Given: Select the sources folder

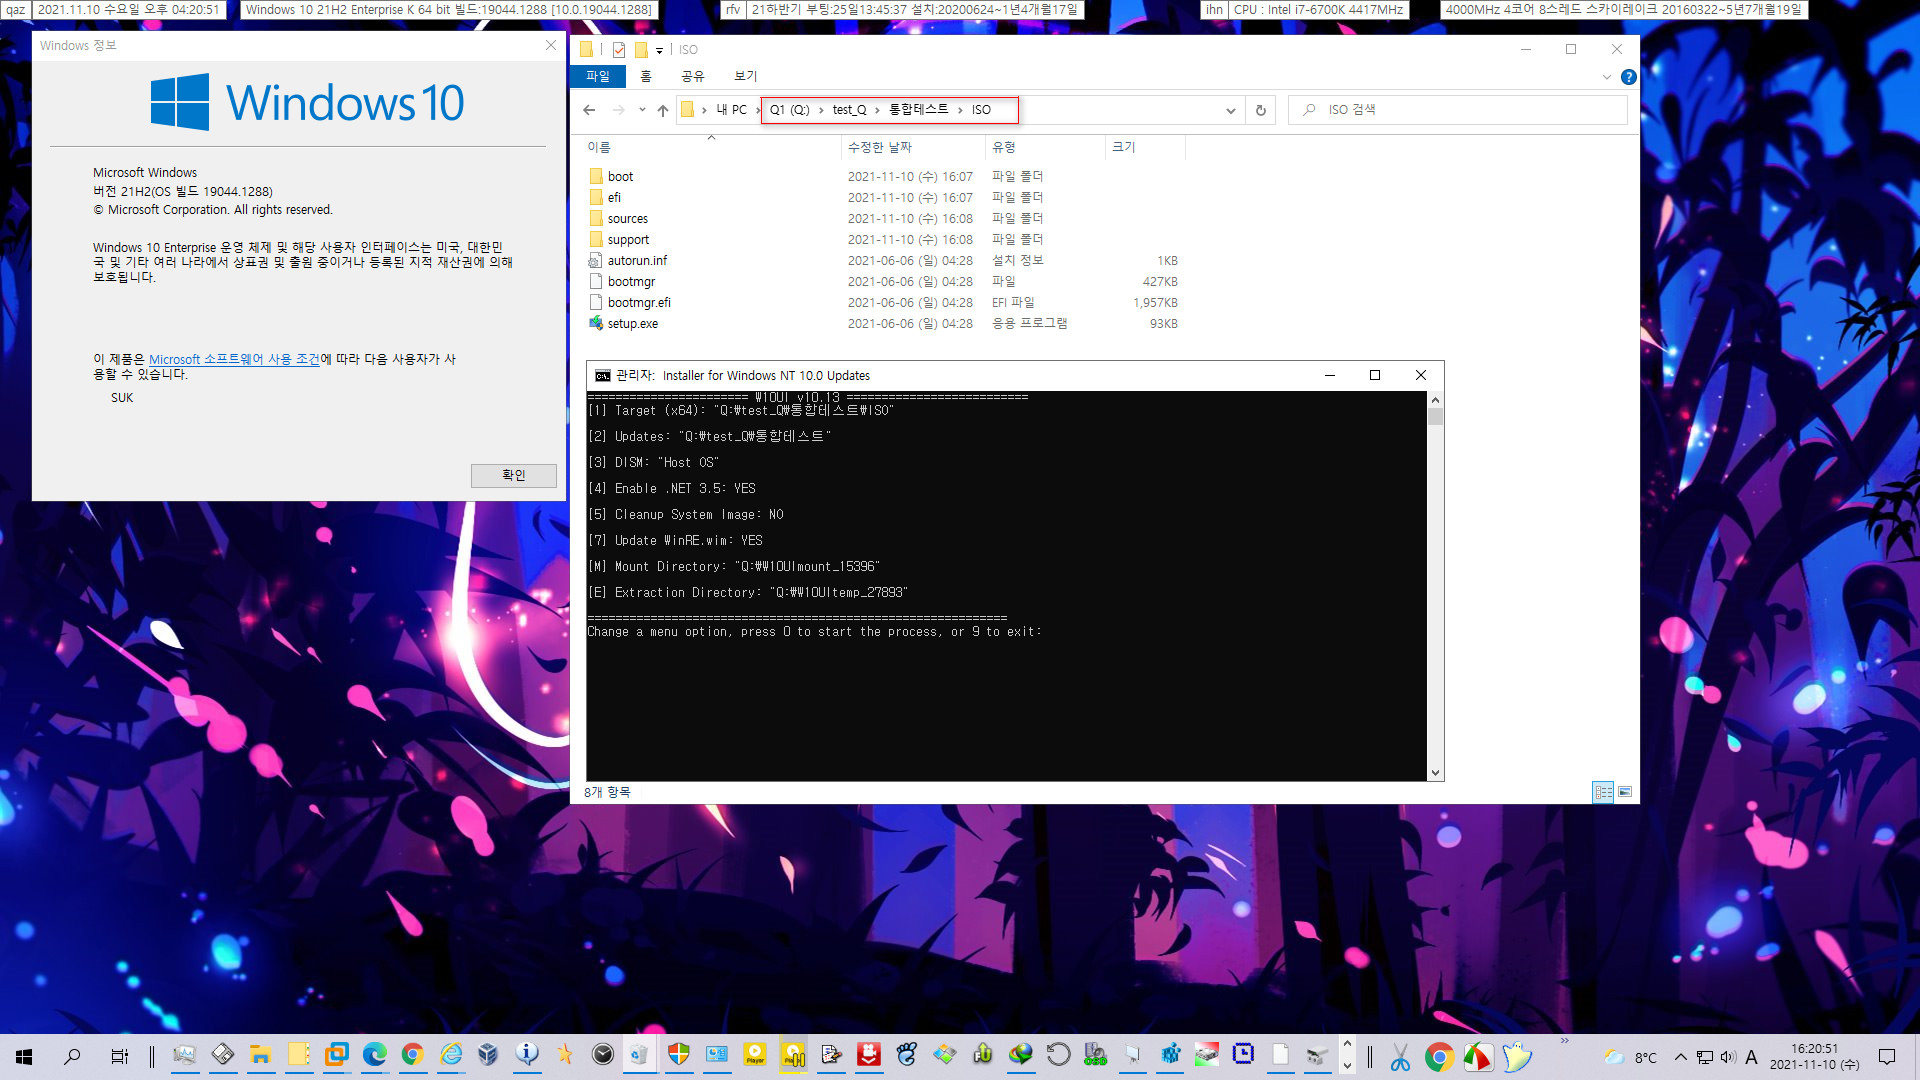Looking at the screenshot, I should [x=627, y=219].
